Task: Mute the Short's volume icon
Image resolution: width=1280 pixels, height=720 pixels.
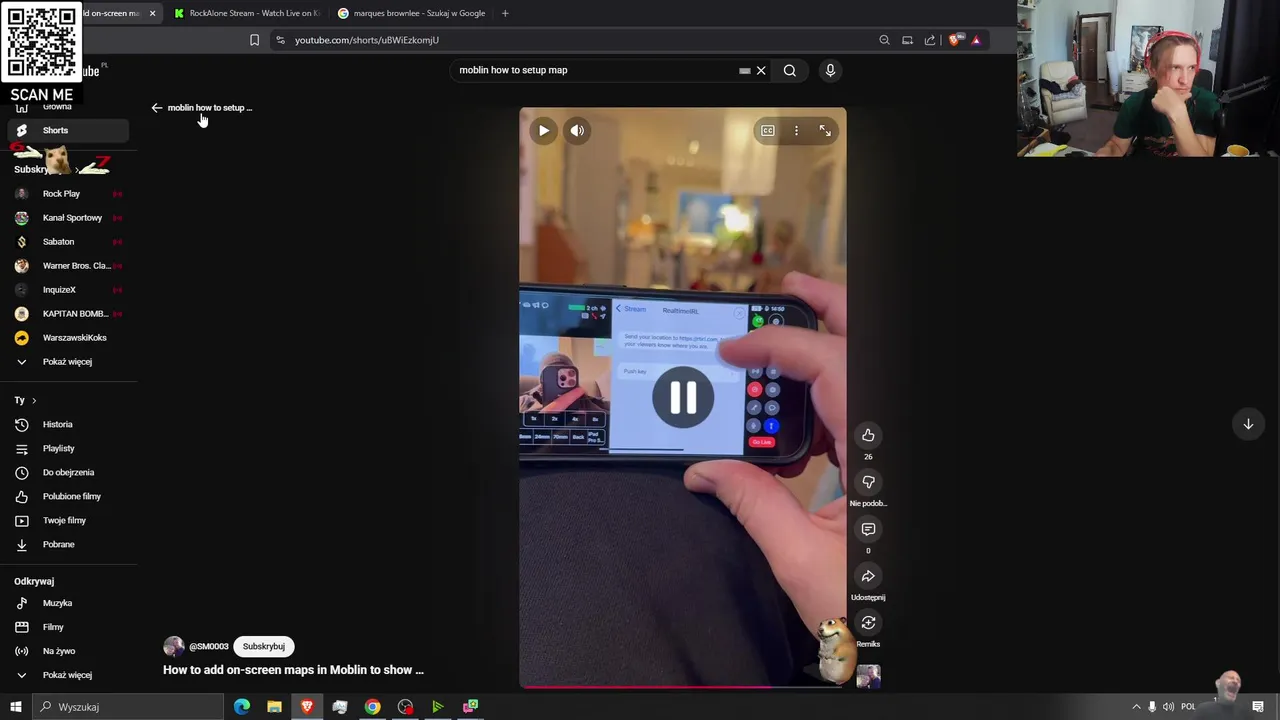Action: pos(577,130)
